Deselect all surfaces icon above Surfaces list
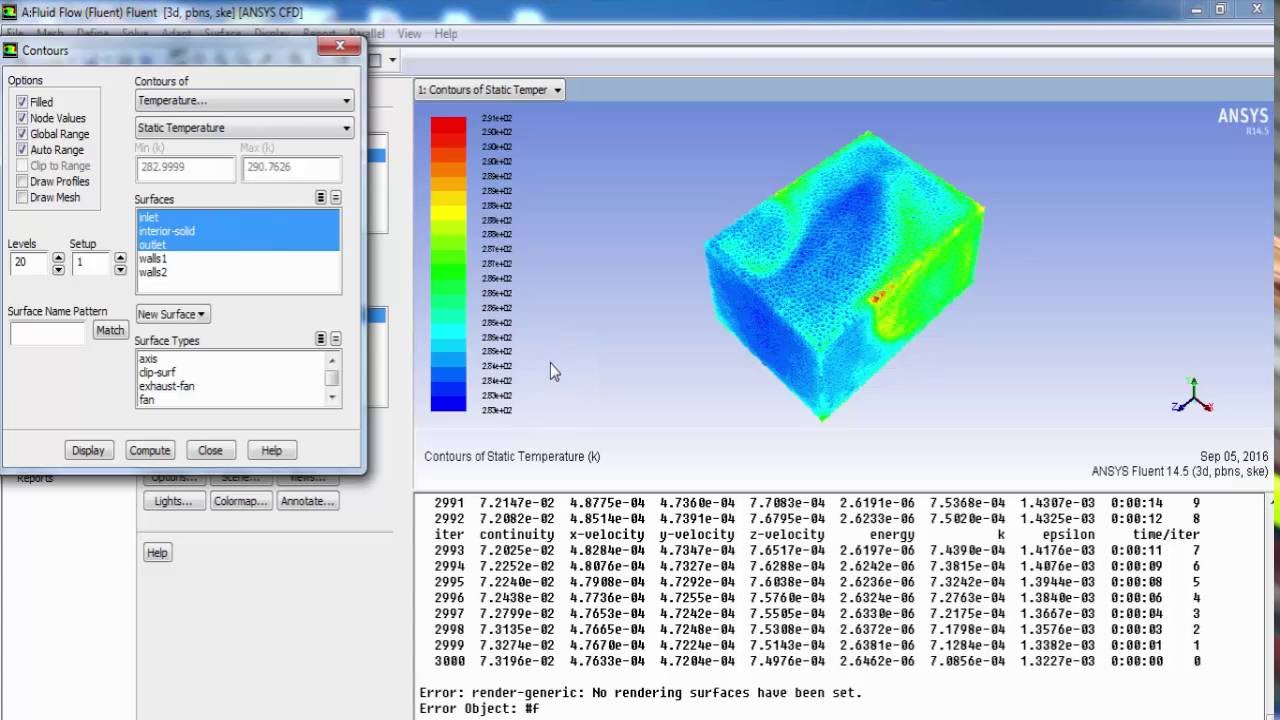Viewport: 1280px width, 720px height. click(x=336, y=198)
